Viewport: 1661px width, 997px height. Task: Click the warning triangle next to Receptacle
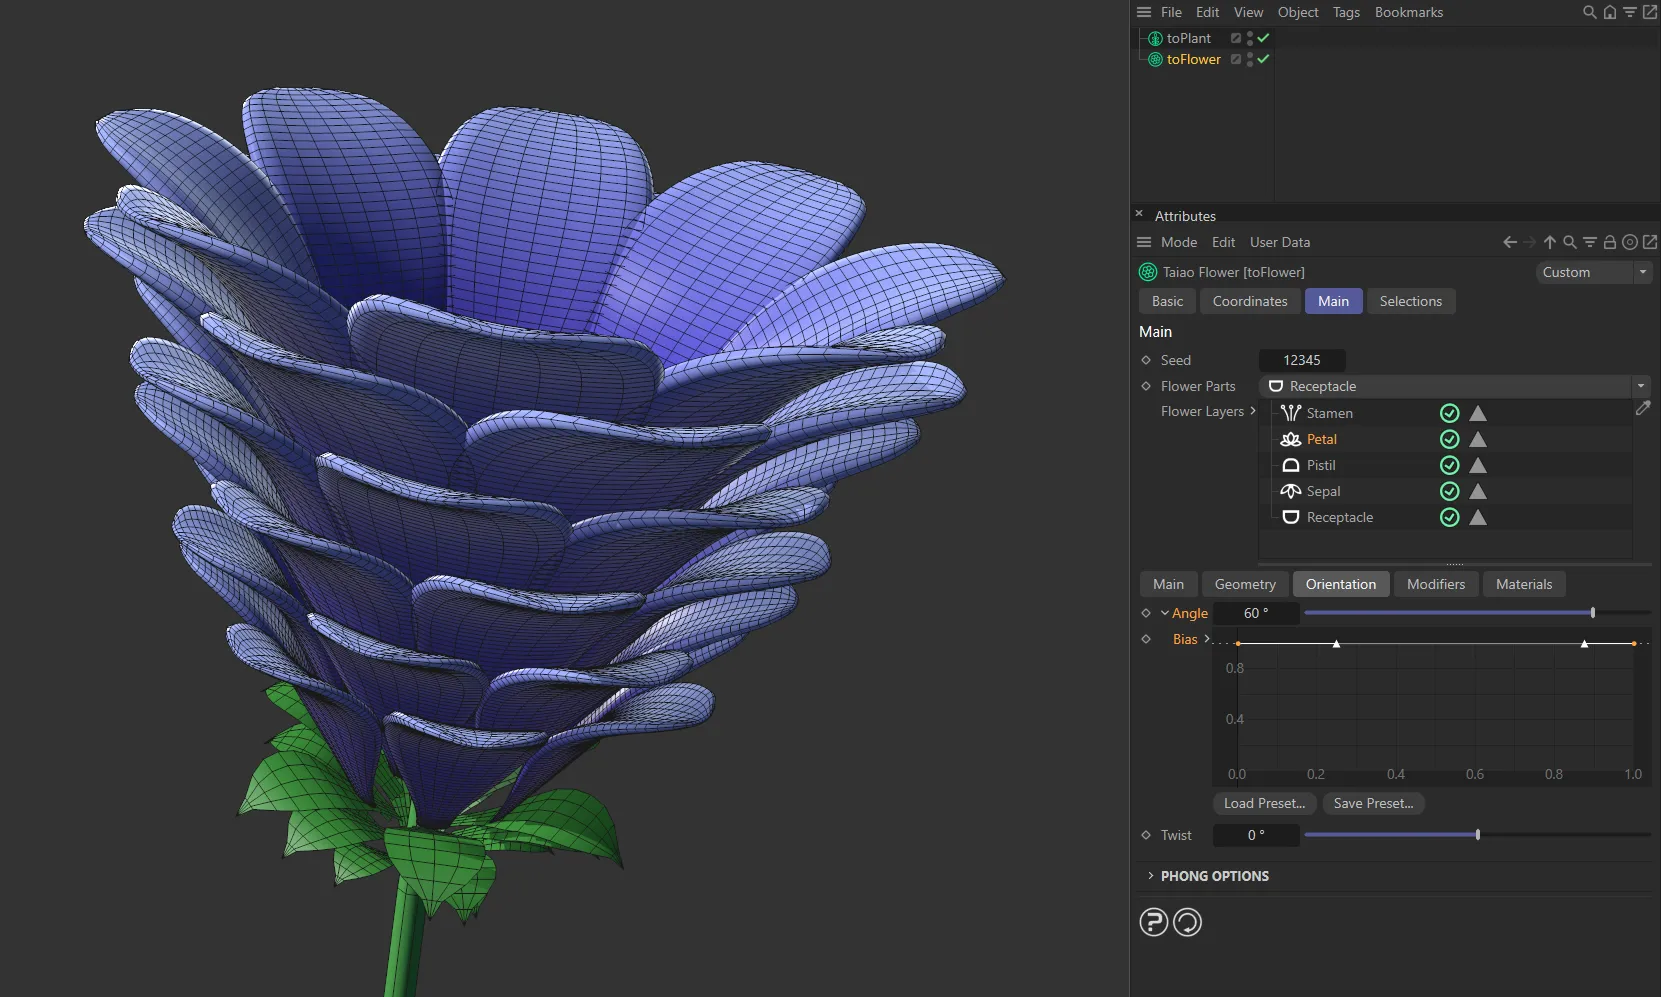click(1478, 517)
